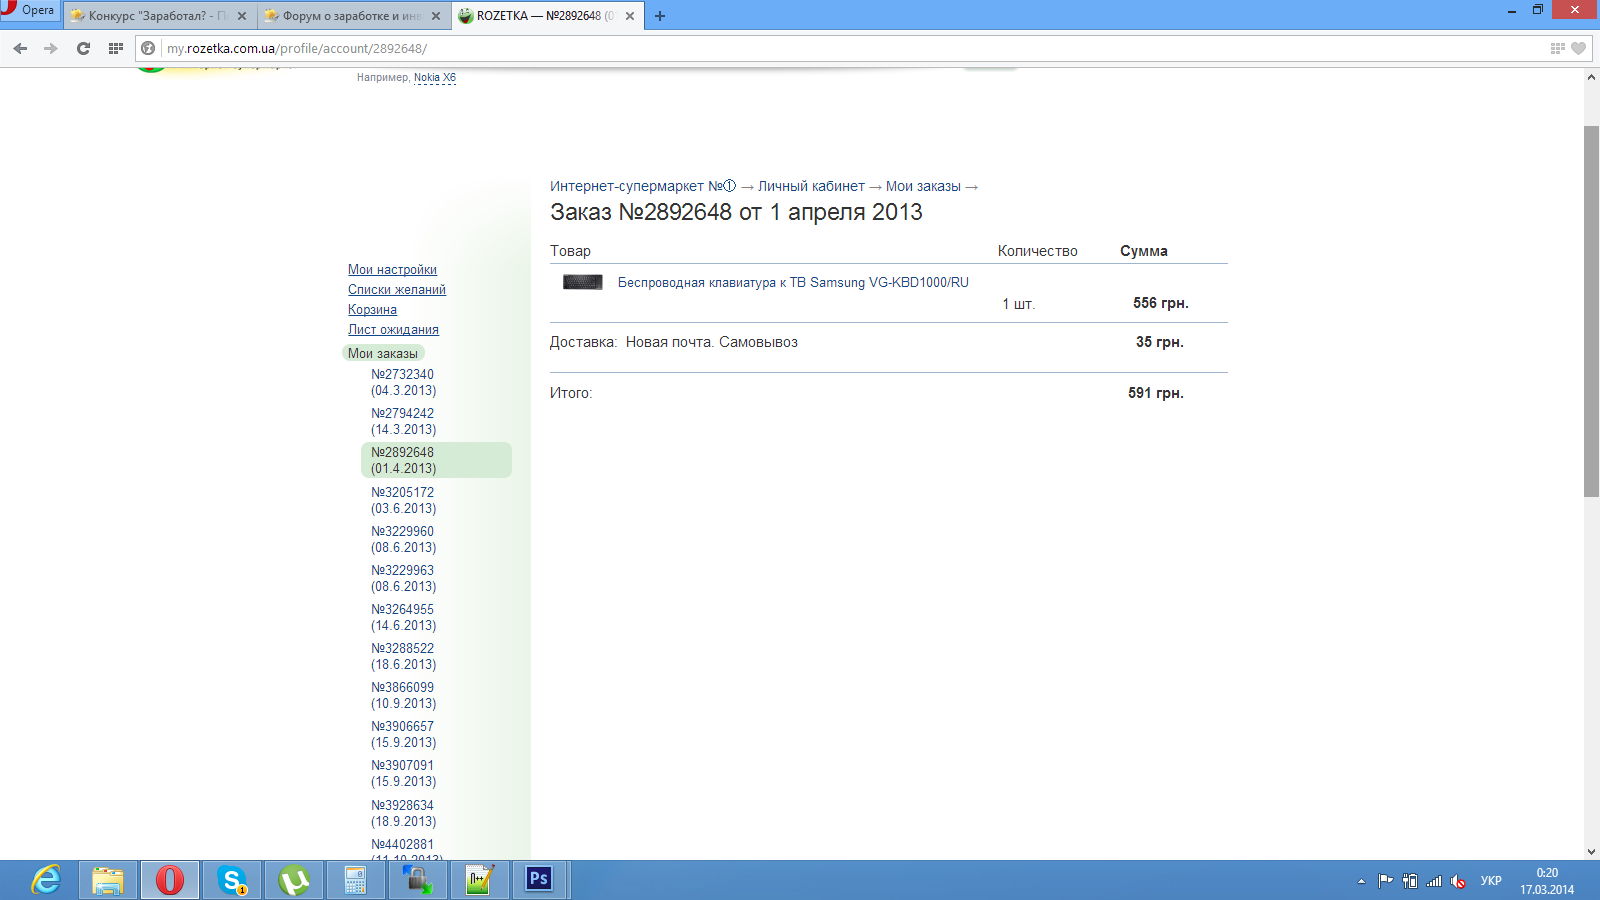The height and width of the screenshot is (900, 1600).
Task: Open Skype from the taskbar
Action: (x=232, y=880)
